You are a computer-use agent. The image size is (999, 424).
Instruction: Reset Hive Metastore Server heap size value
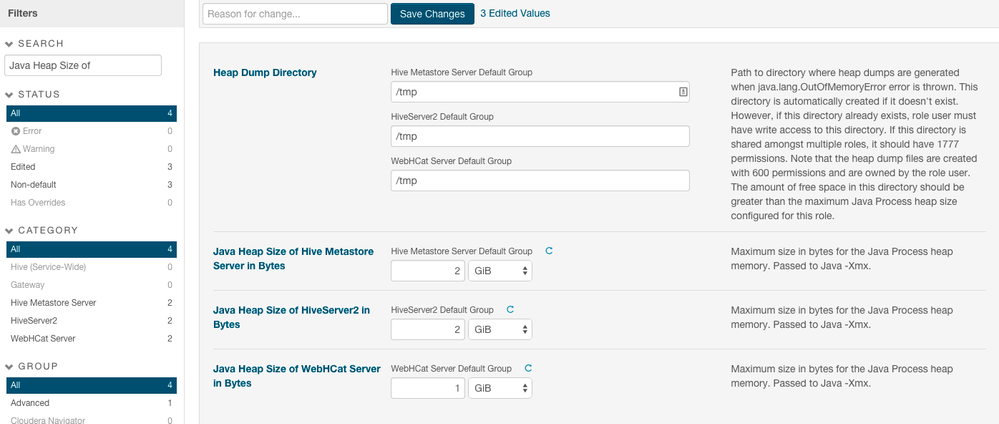548,251
